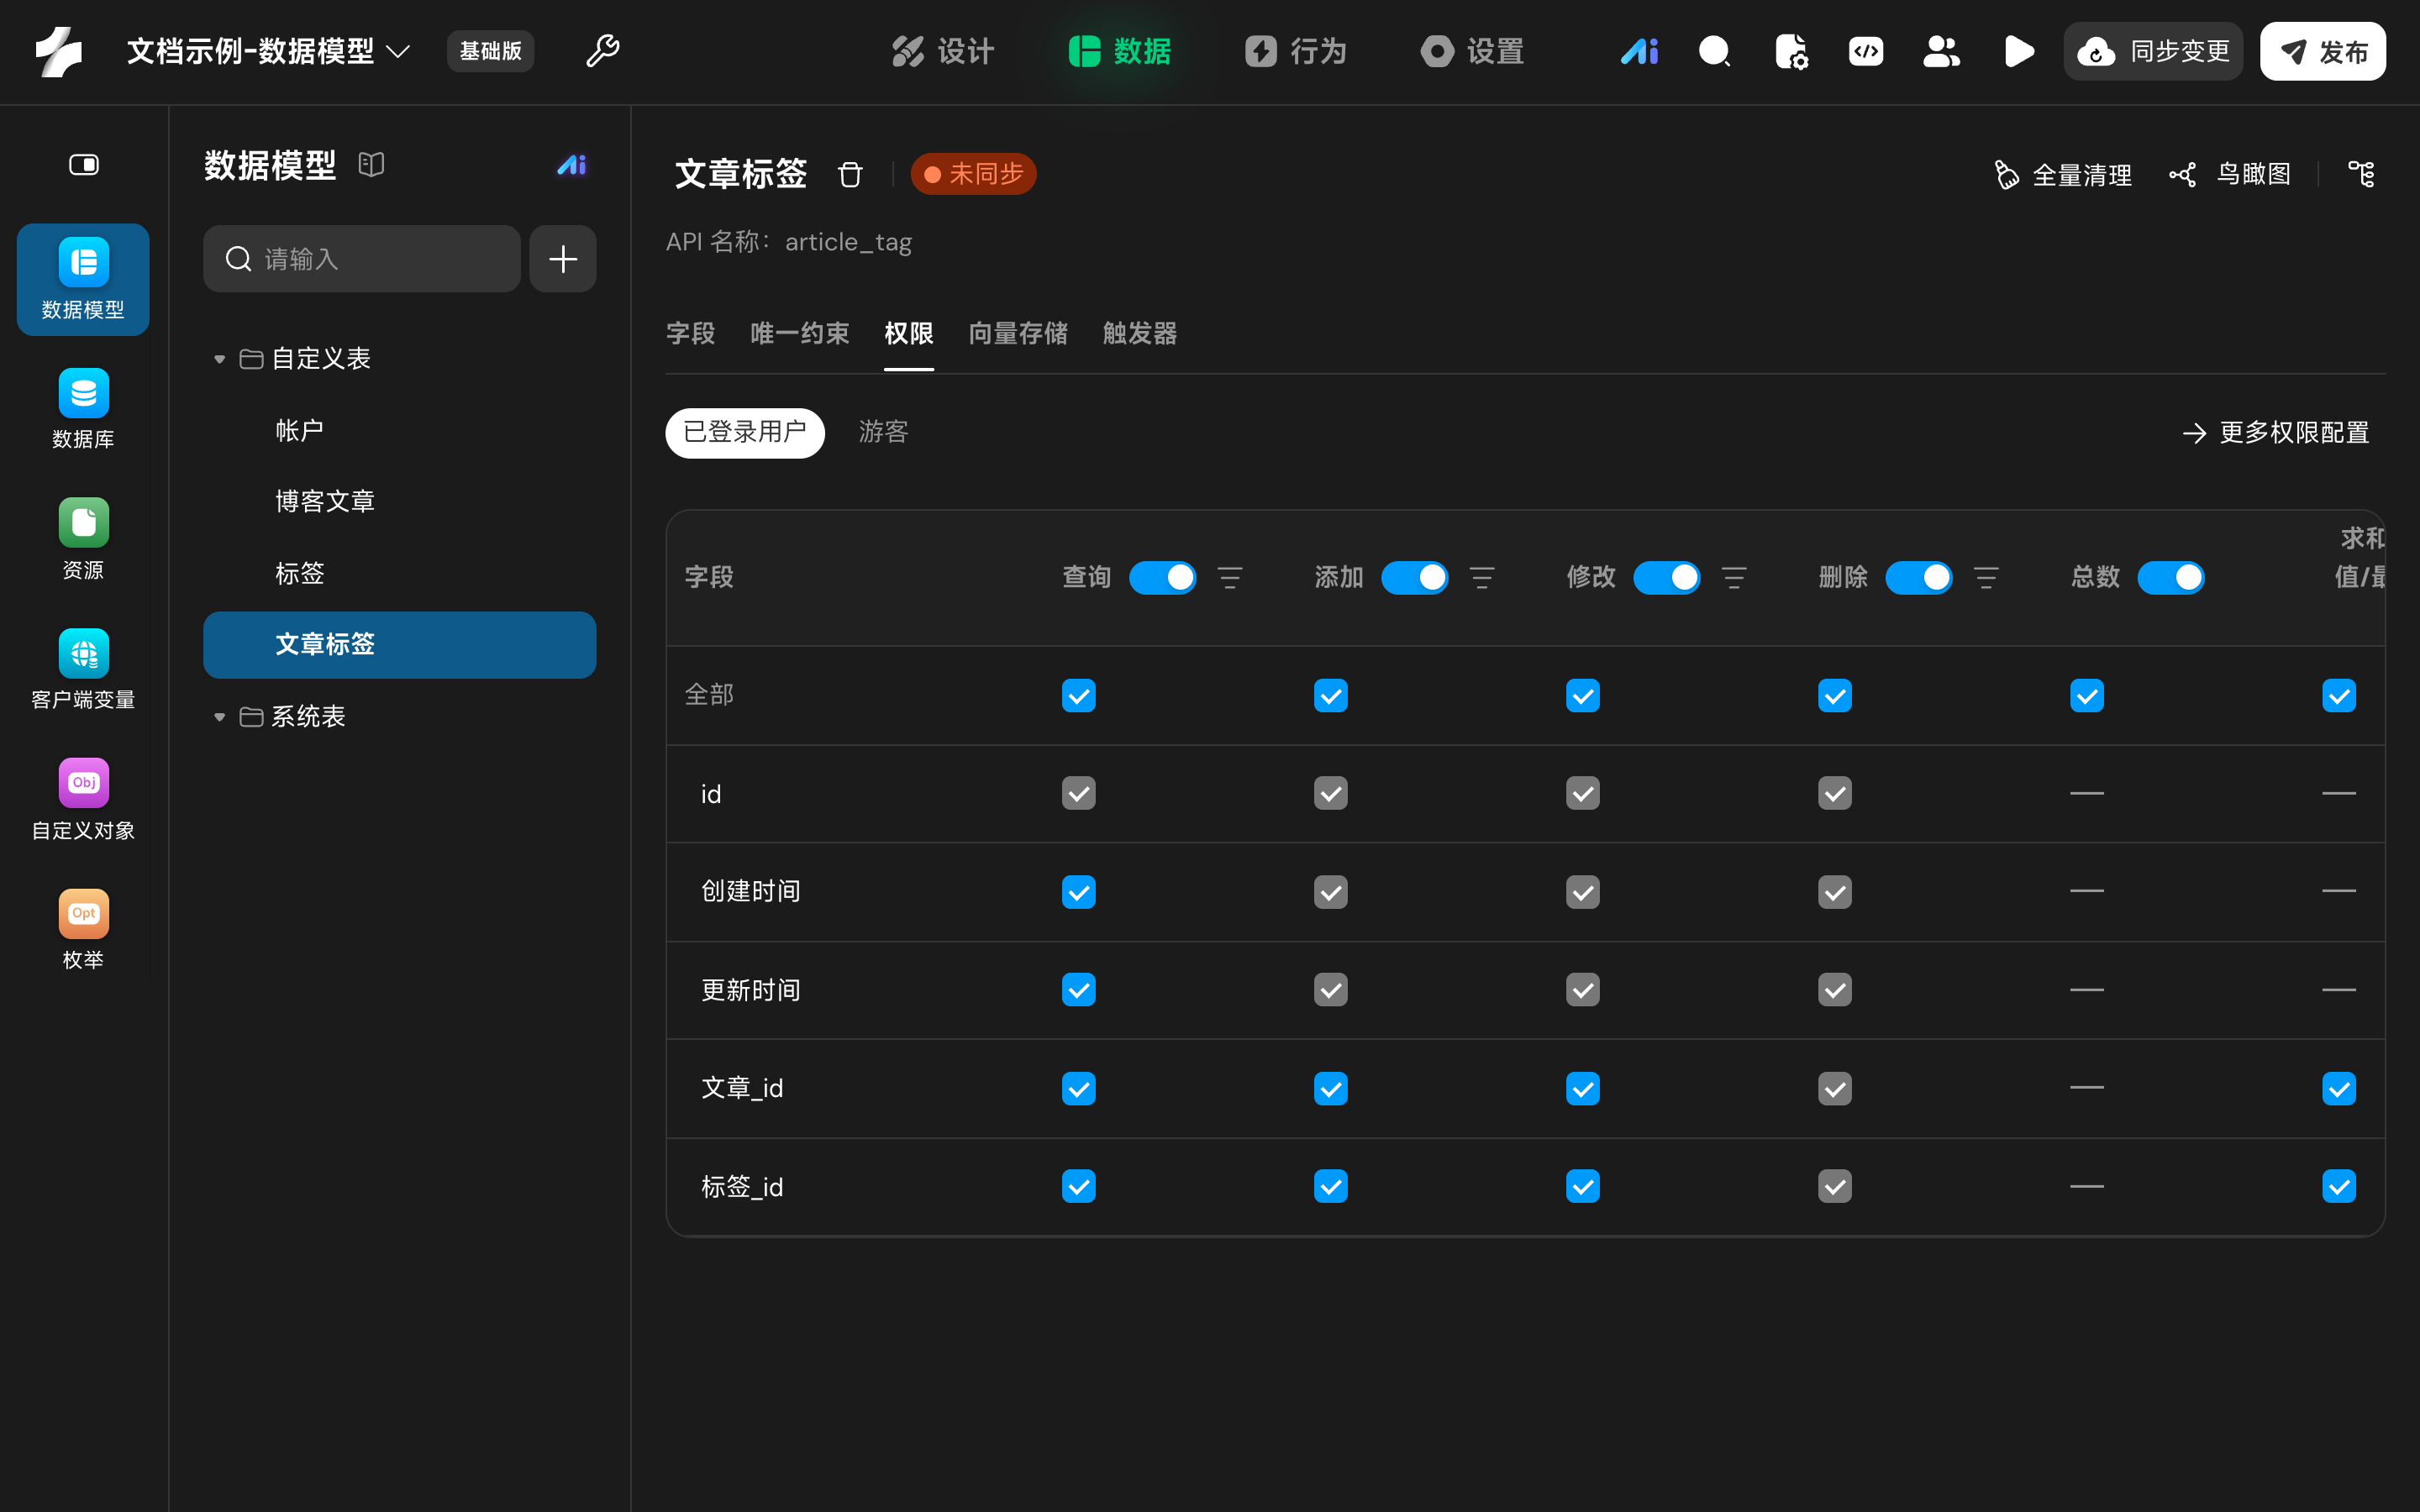This screenshot has width=2420, height=1512.
Task: Click the AI icon in data model panel
Action: 571,164
